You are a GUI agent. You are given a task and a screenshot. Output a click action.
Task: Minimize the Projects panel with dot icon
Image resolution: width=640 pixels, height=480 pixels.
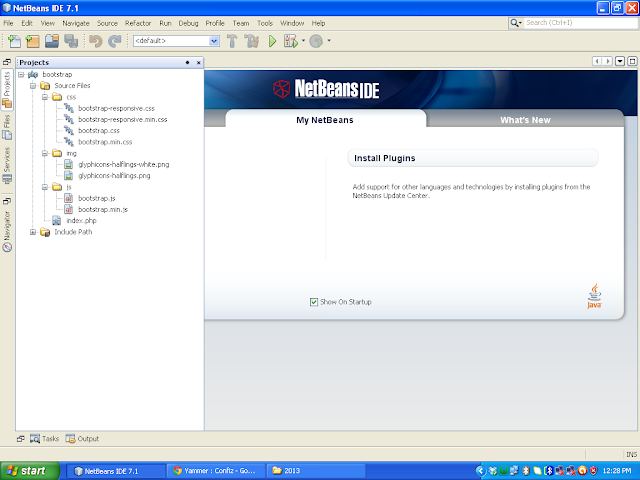tap(187, 62)
